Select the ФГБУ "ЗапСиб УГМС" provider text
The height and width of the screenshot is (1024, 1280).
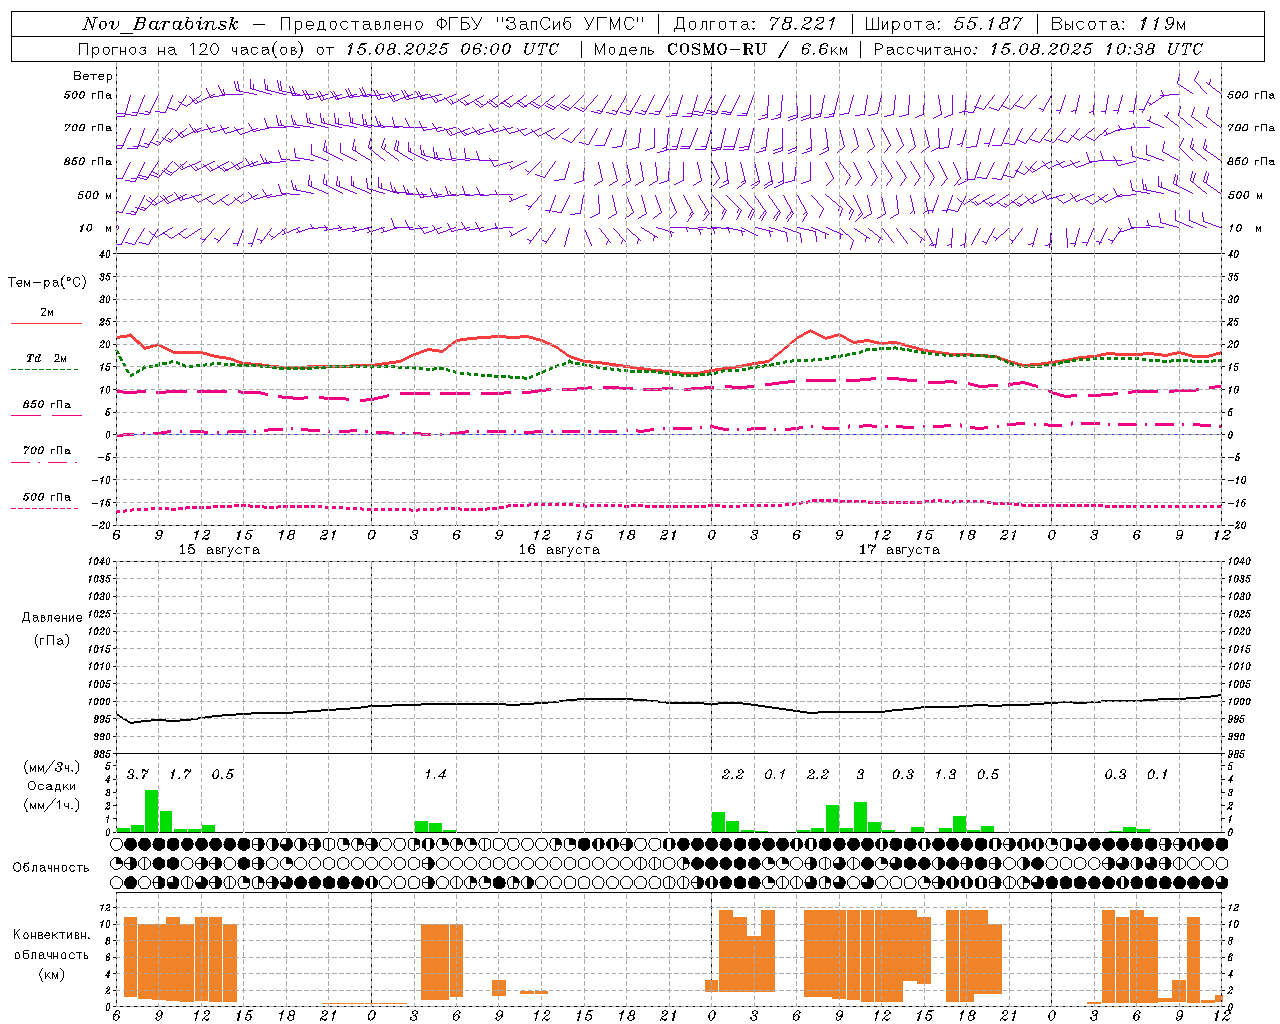pos(541,24)
